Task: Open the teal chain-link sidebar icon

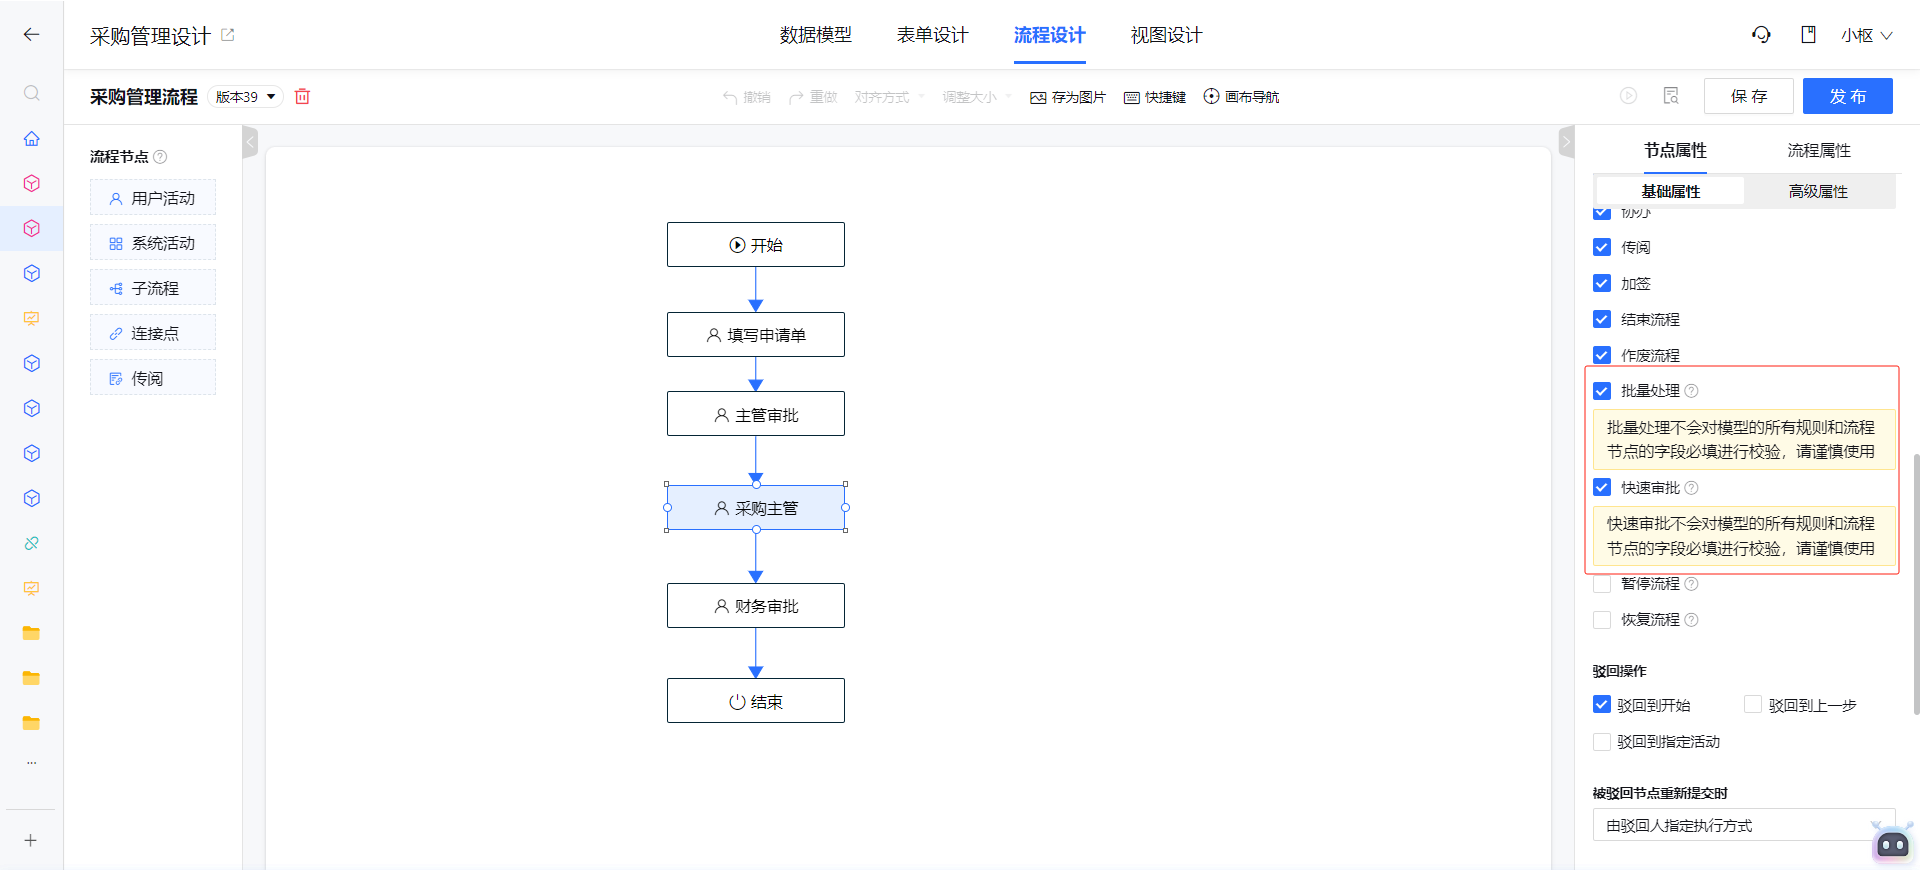Action: pos(31,543)
